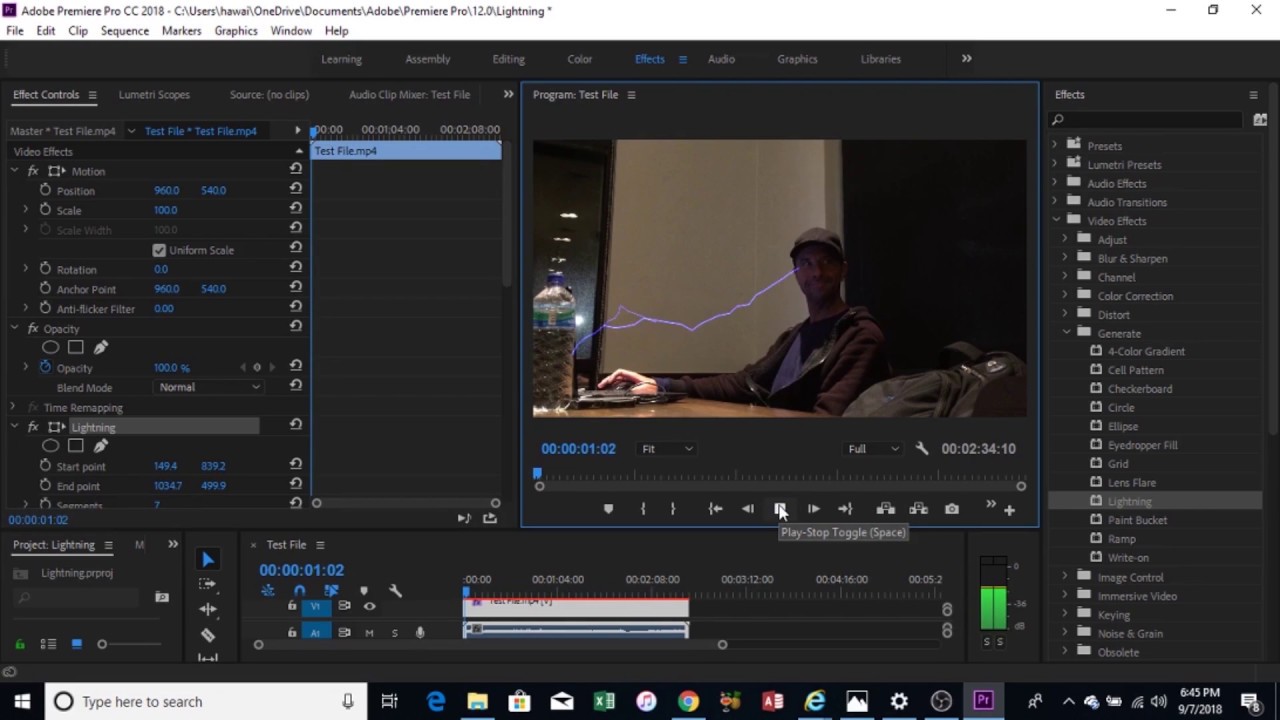
Task: Open the Full playback resolution dropdown
Action: click(873, 449)
